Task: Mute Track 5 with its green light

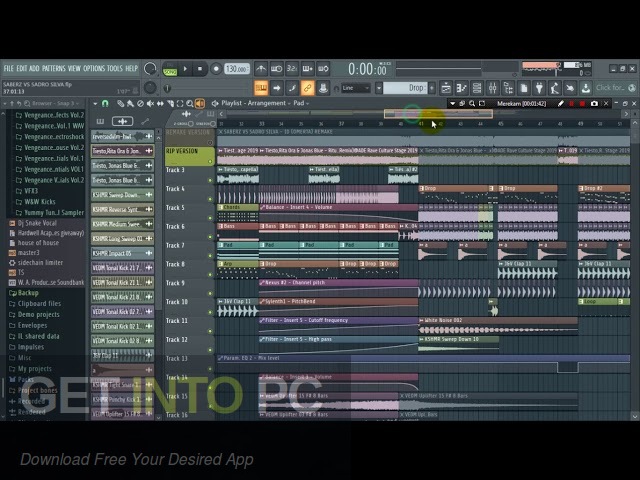Action: click(210, 218)
